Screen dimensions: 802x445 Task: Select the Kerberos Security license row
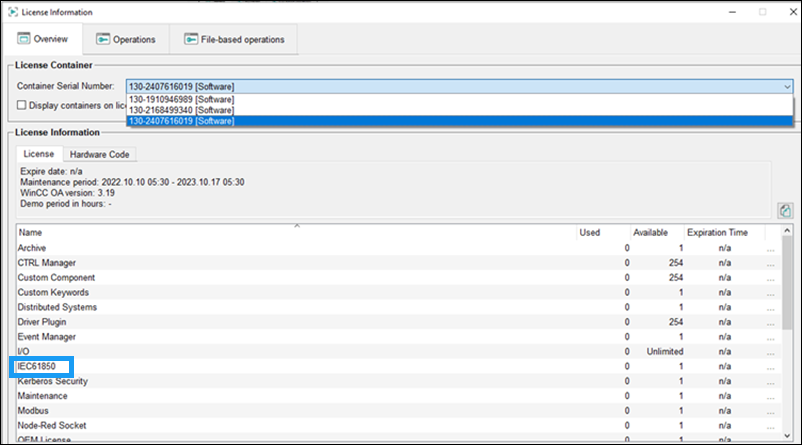(x=53, y=382)
